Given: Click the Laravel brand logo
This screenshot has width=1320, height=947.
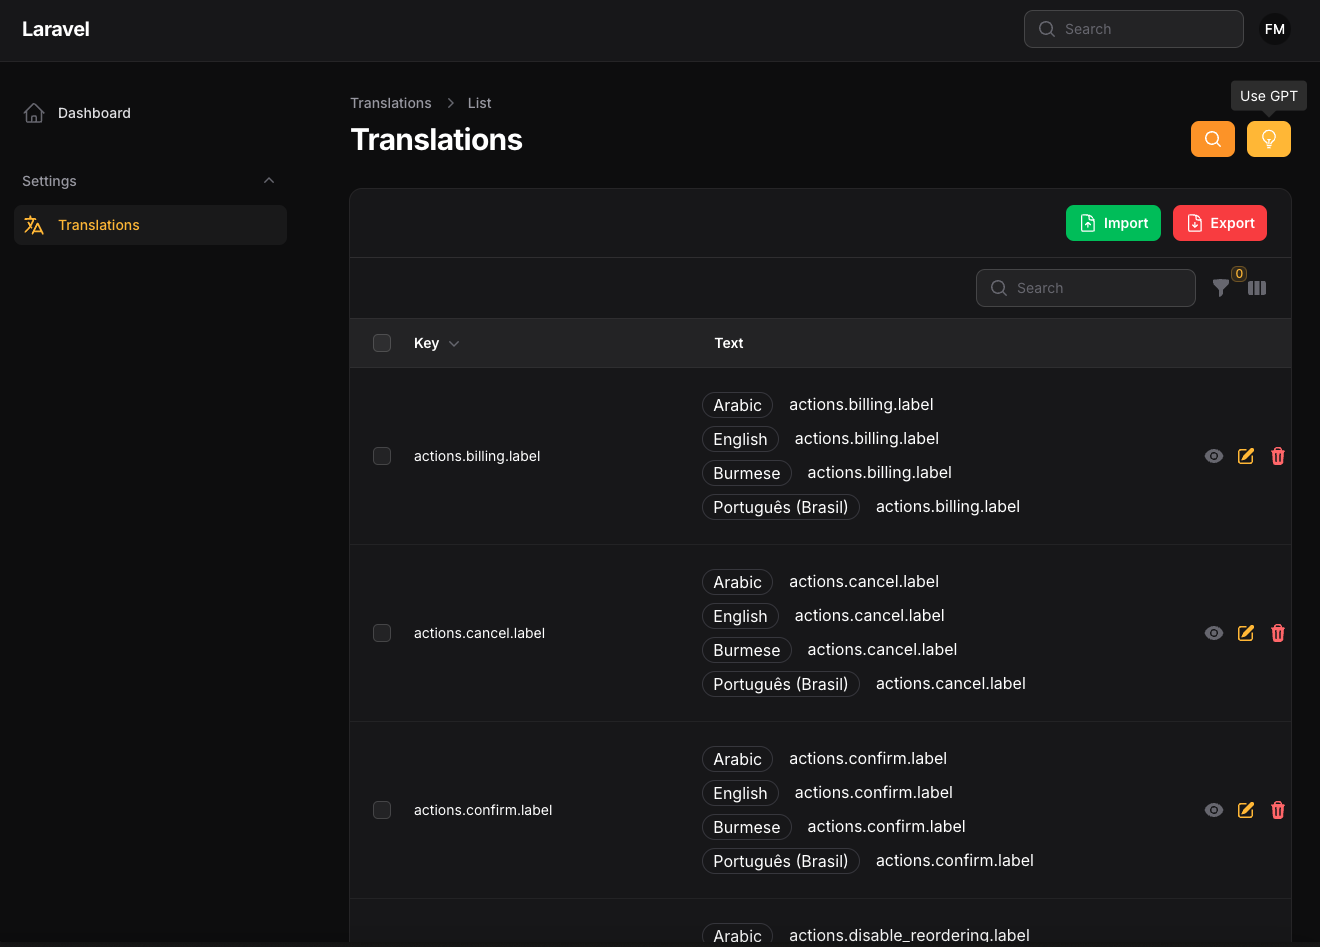Looking at the screenshot, I should pos(56,29).
